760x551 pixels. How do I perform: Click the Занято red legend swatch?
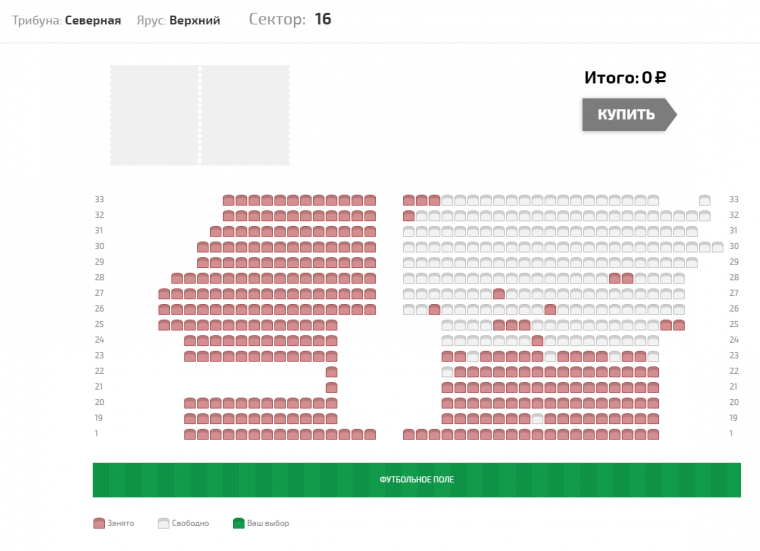[99, 523]
